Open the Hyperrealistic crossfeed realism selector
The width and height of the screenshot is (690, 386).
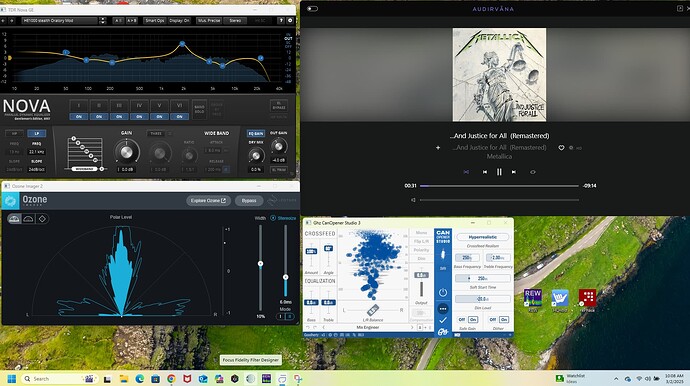pos(482,237)
